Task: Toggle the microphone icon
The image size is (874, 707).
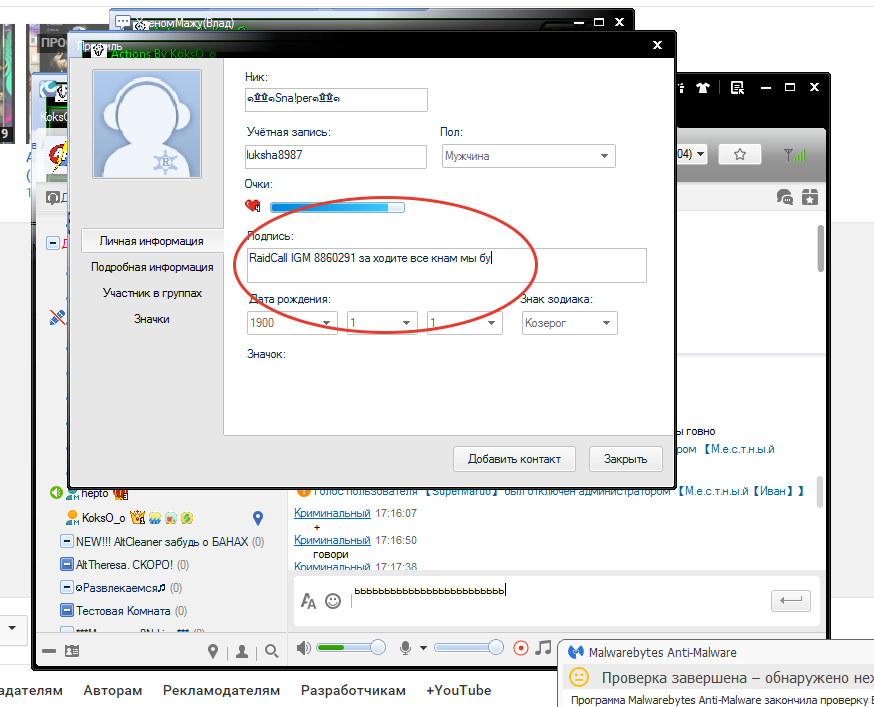Action: (406, 648)
